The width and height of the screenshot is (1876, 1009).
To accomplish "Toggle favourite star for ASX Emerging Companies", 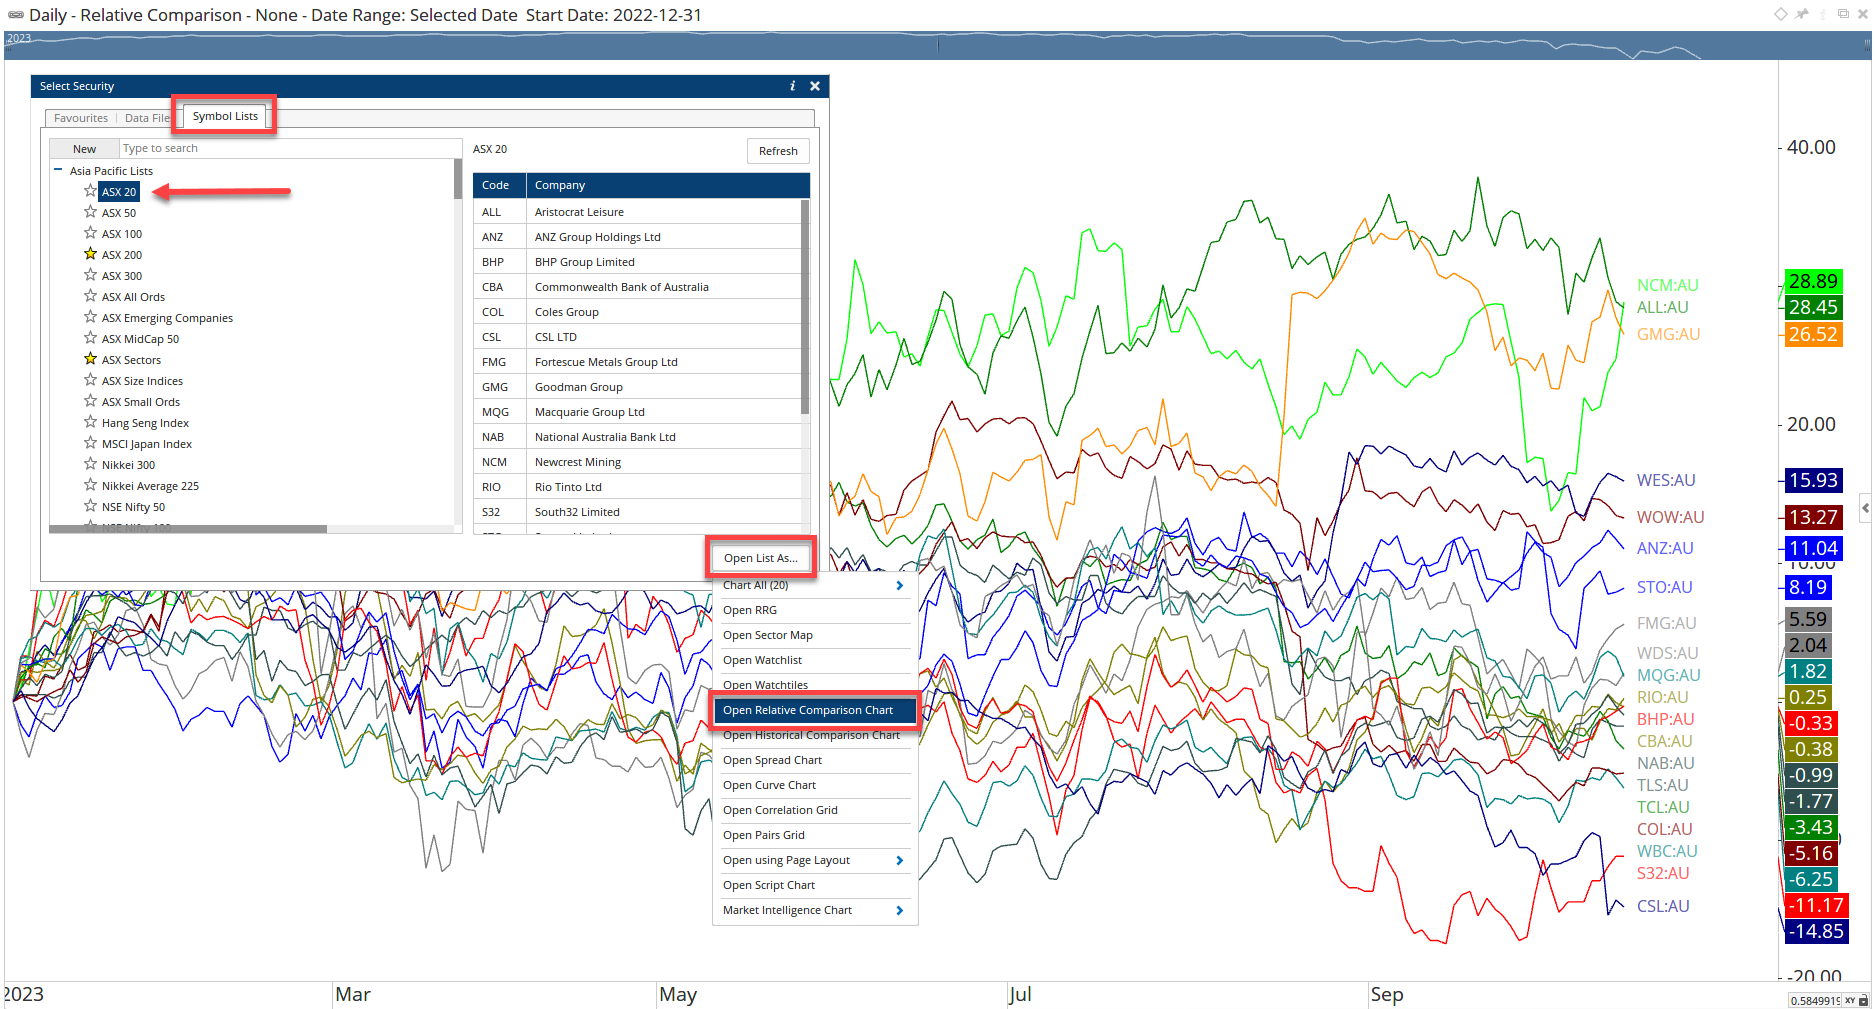I will coord(90,317).
